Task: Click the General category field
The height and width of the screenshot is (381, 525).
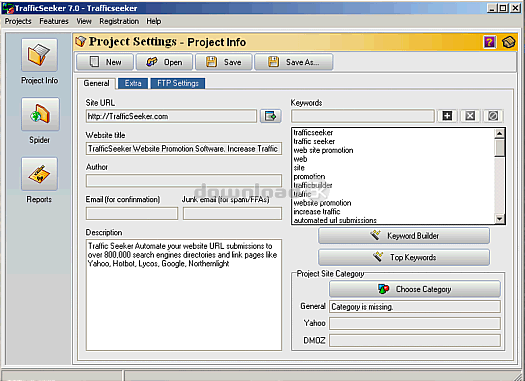Action: click(x=415, y=306)
